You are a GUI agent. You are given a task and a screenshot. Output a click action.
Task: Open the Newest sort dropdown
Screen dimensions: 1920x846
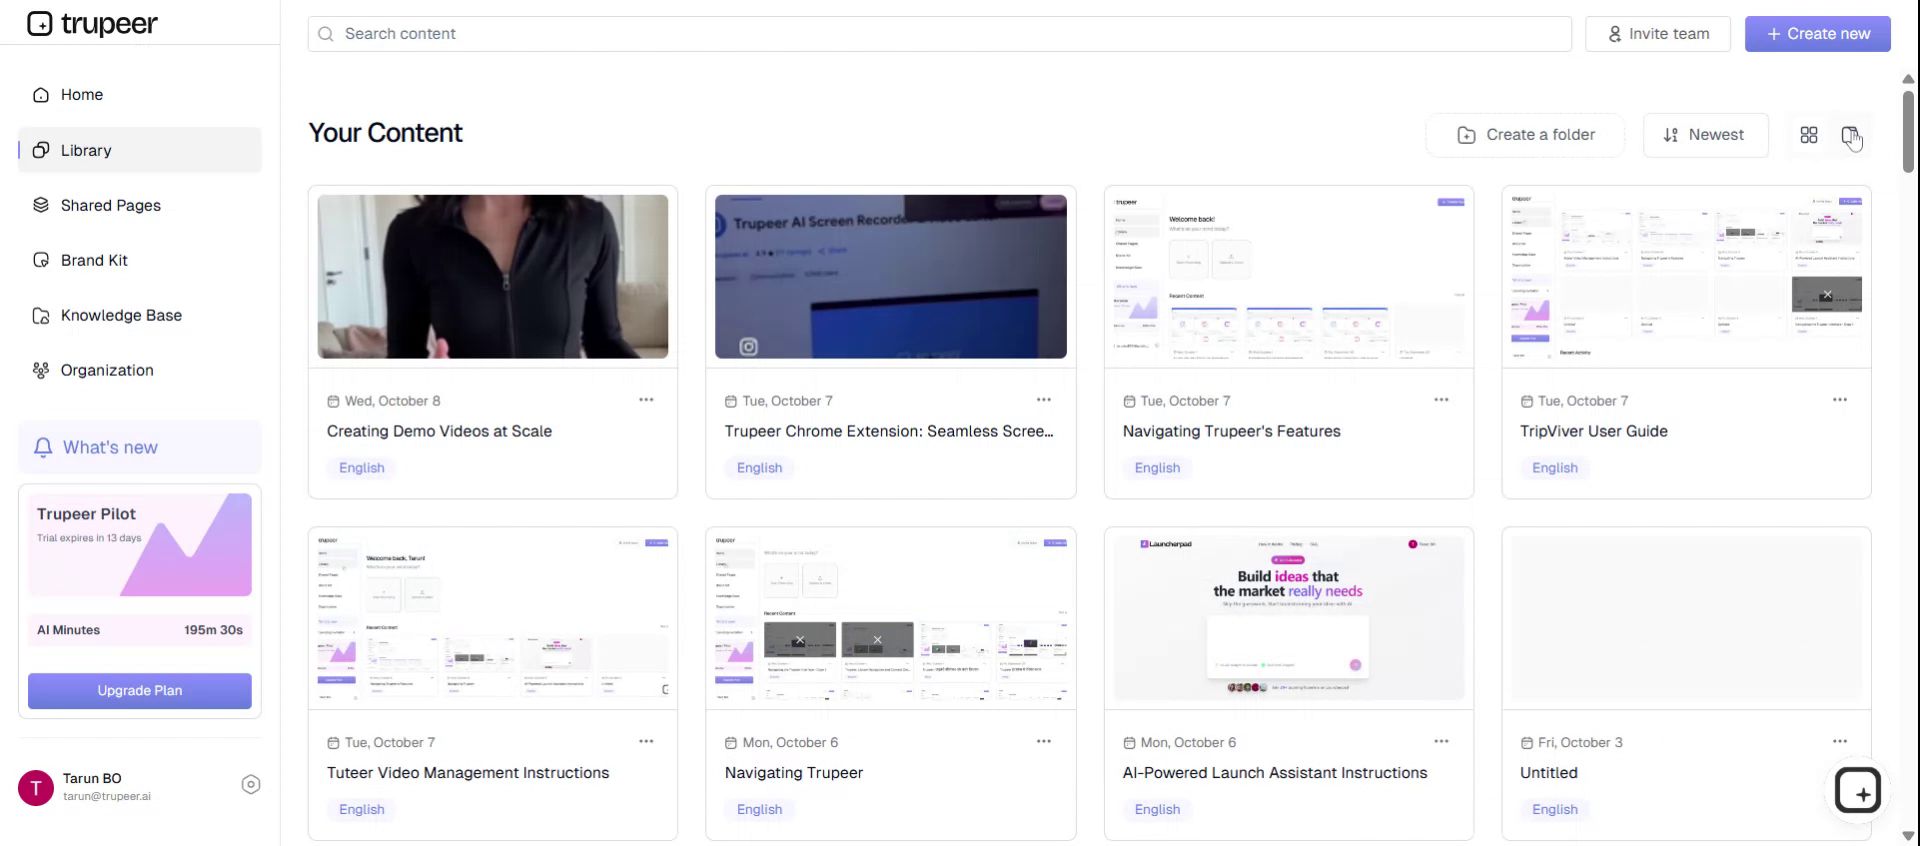coord(1705,135)
